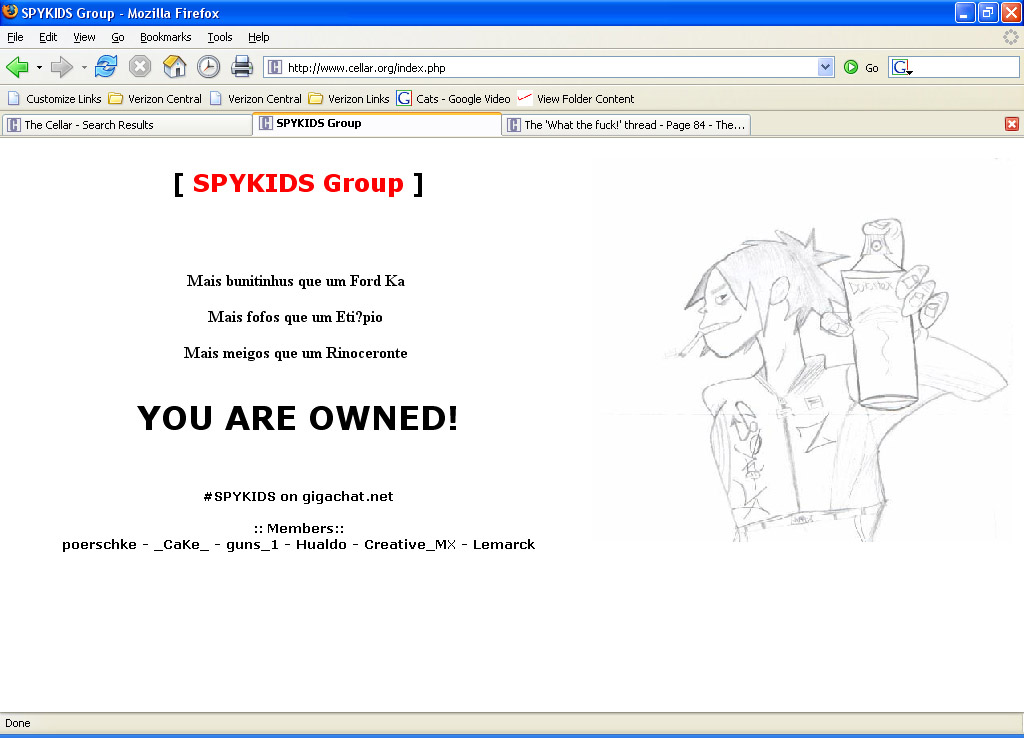Go to the Home page icon

[x=174, y=67]
